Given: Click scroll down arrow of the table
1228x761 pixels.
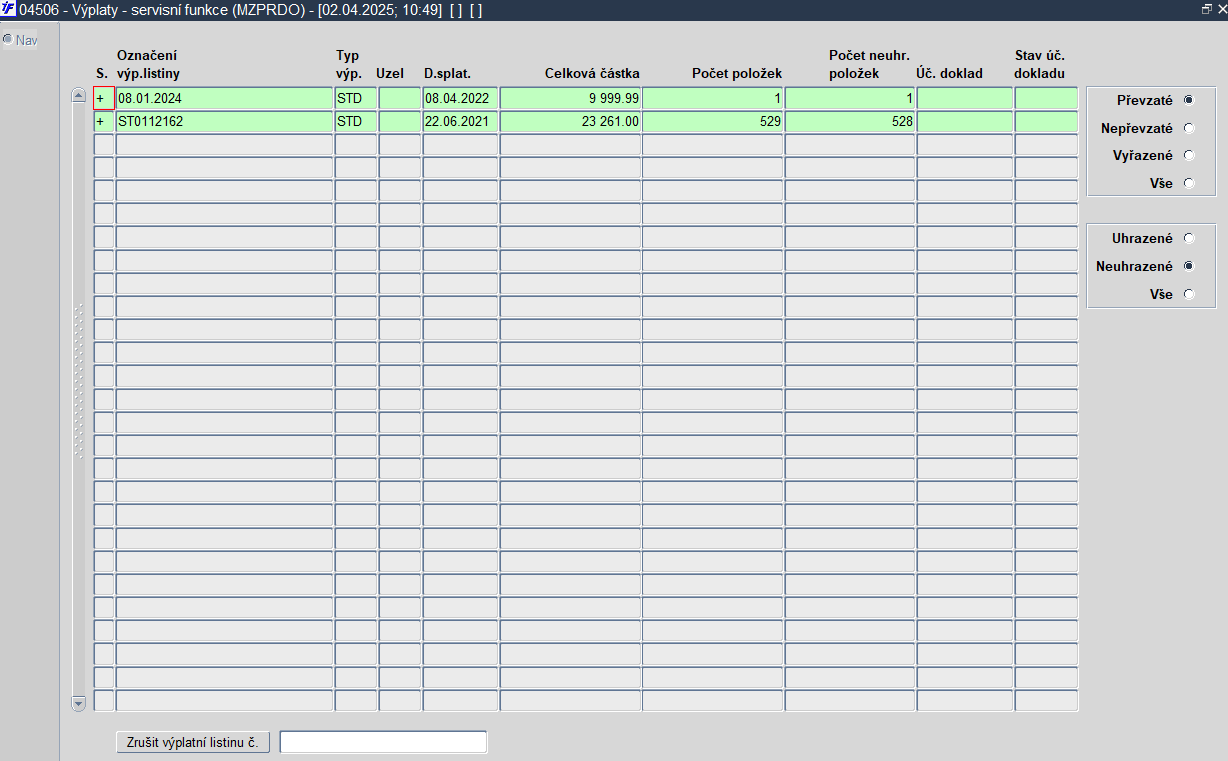Looking at the screenshot, I should pyautogui.click(x=79, y=704).
